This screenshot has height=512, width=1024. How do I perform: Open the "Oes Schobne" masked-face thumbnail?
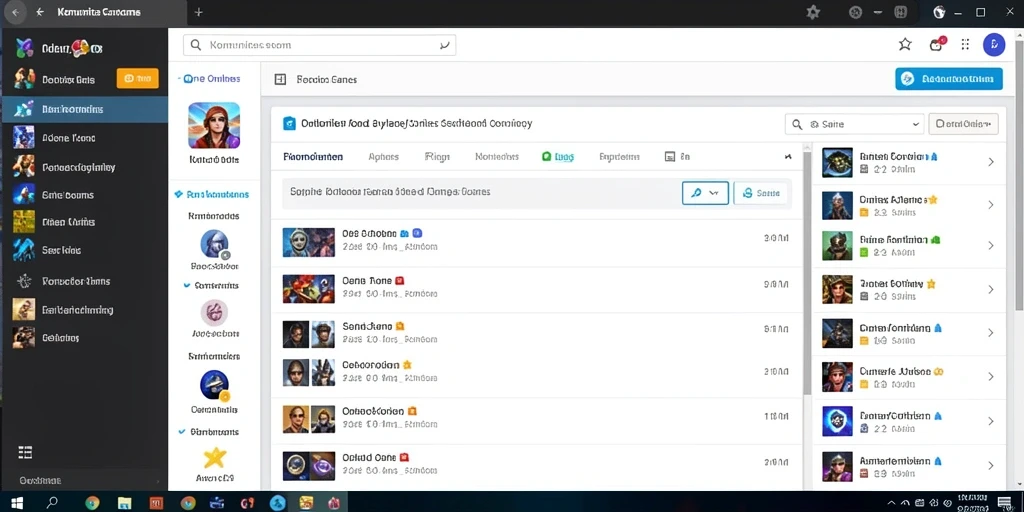(x=309, y=242)
